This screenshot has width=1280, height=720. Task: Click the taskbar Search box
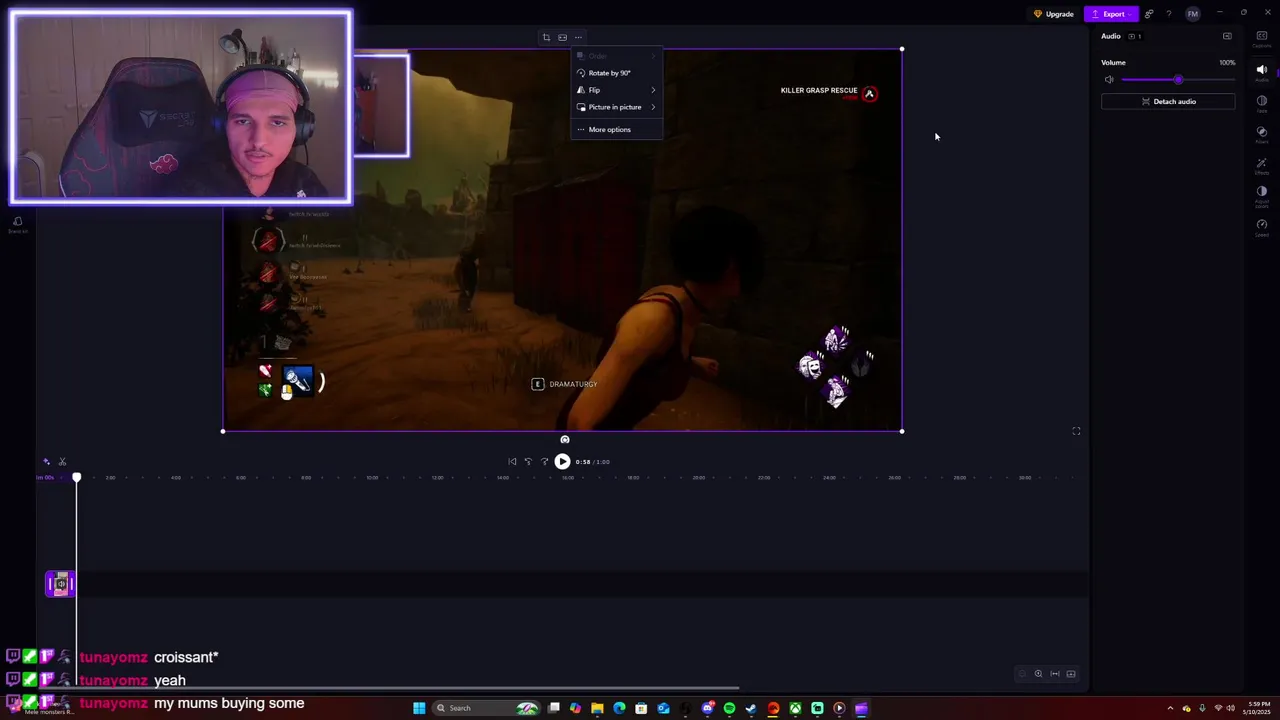(487, 708)
